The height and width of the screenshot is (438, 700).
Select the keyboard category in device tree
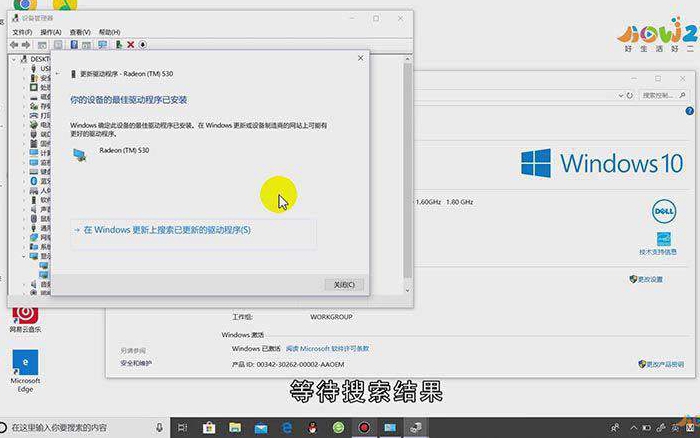click(39, 171)
